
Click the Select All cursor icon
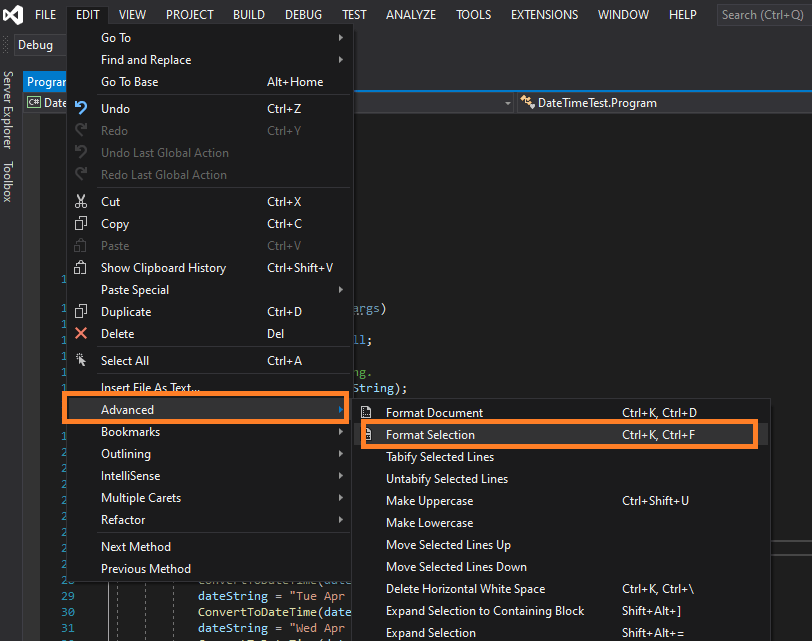coord(81,360)
